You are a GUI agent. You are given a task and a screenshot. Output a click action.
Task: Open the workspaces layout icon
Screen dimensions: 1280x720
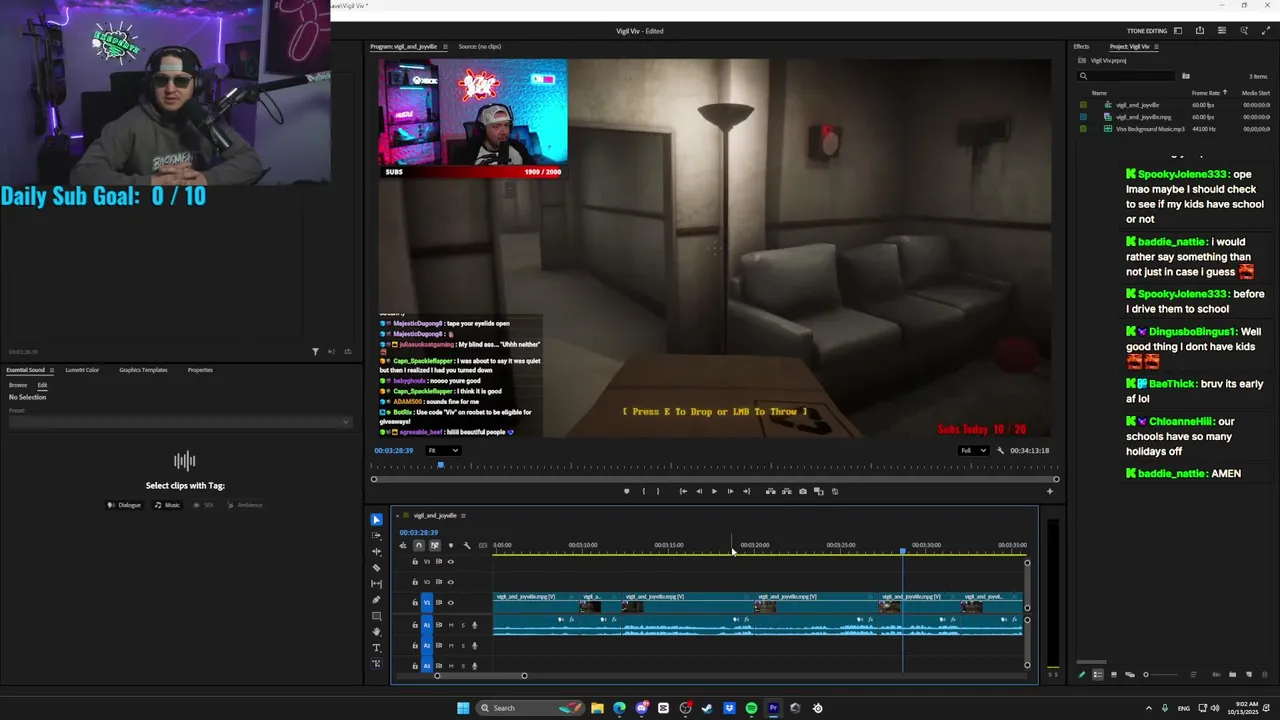(1178, 31)
